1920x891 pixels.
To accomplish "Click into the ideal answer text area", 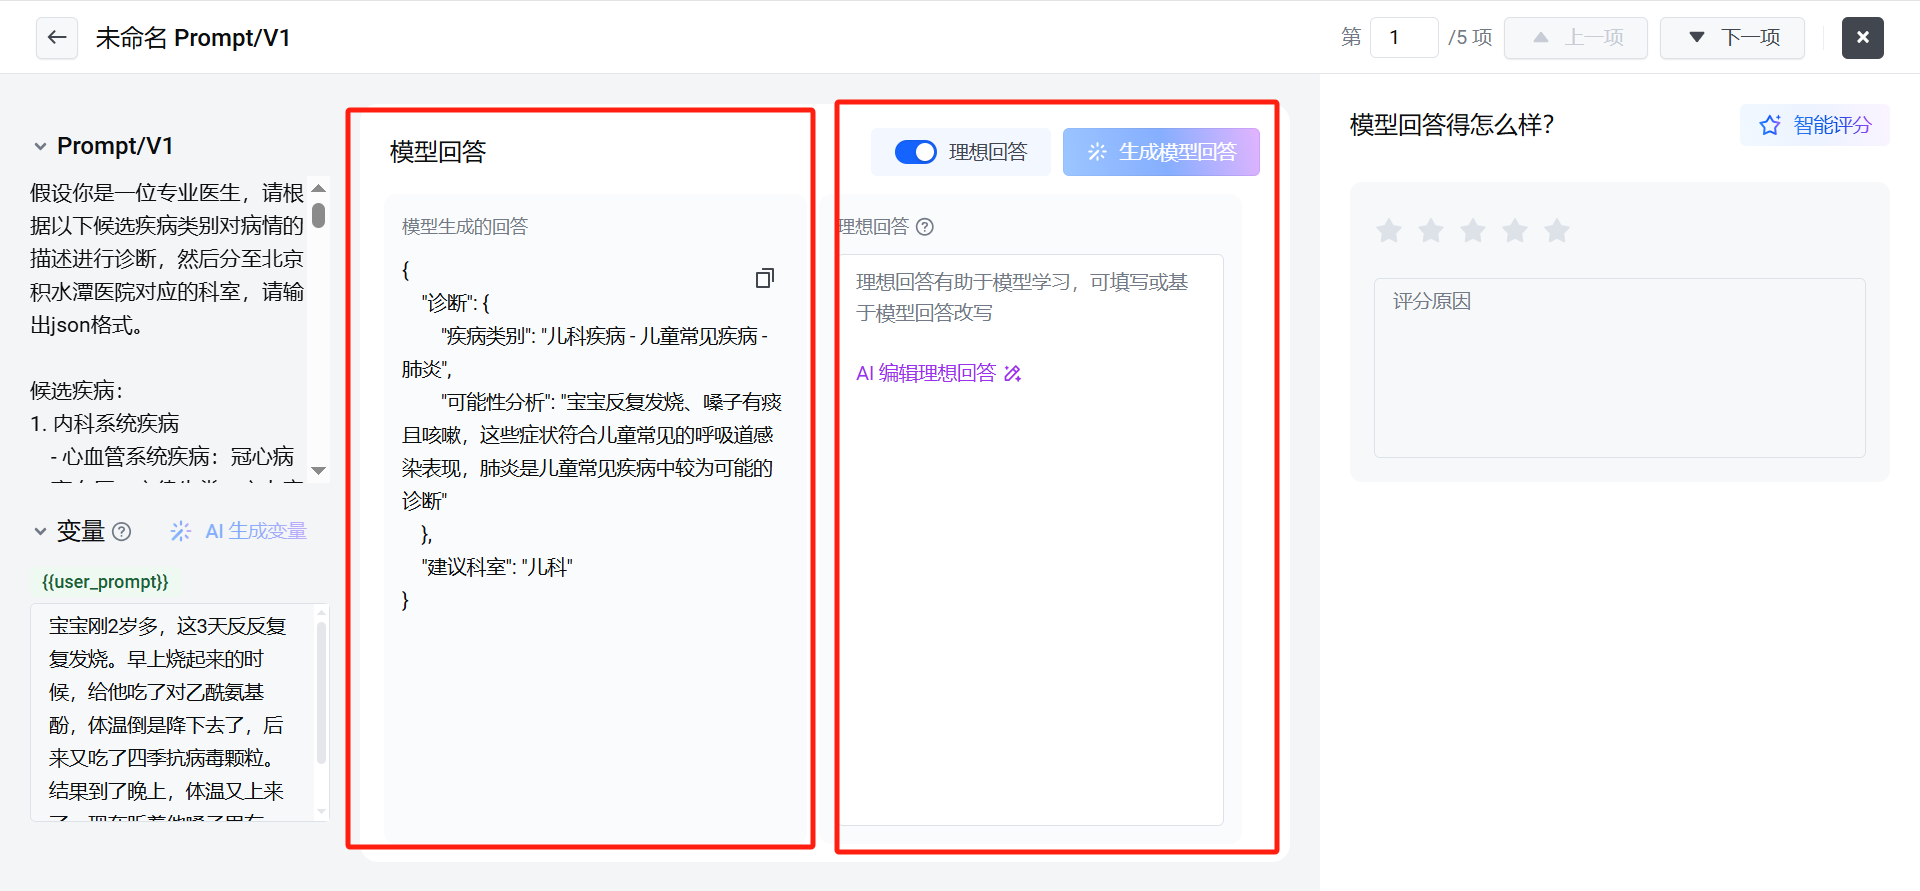I will (x=1031, y=540).
